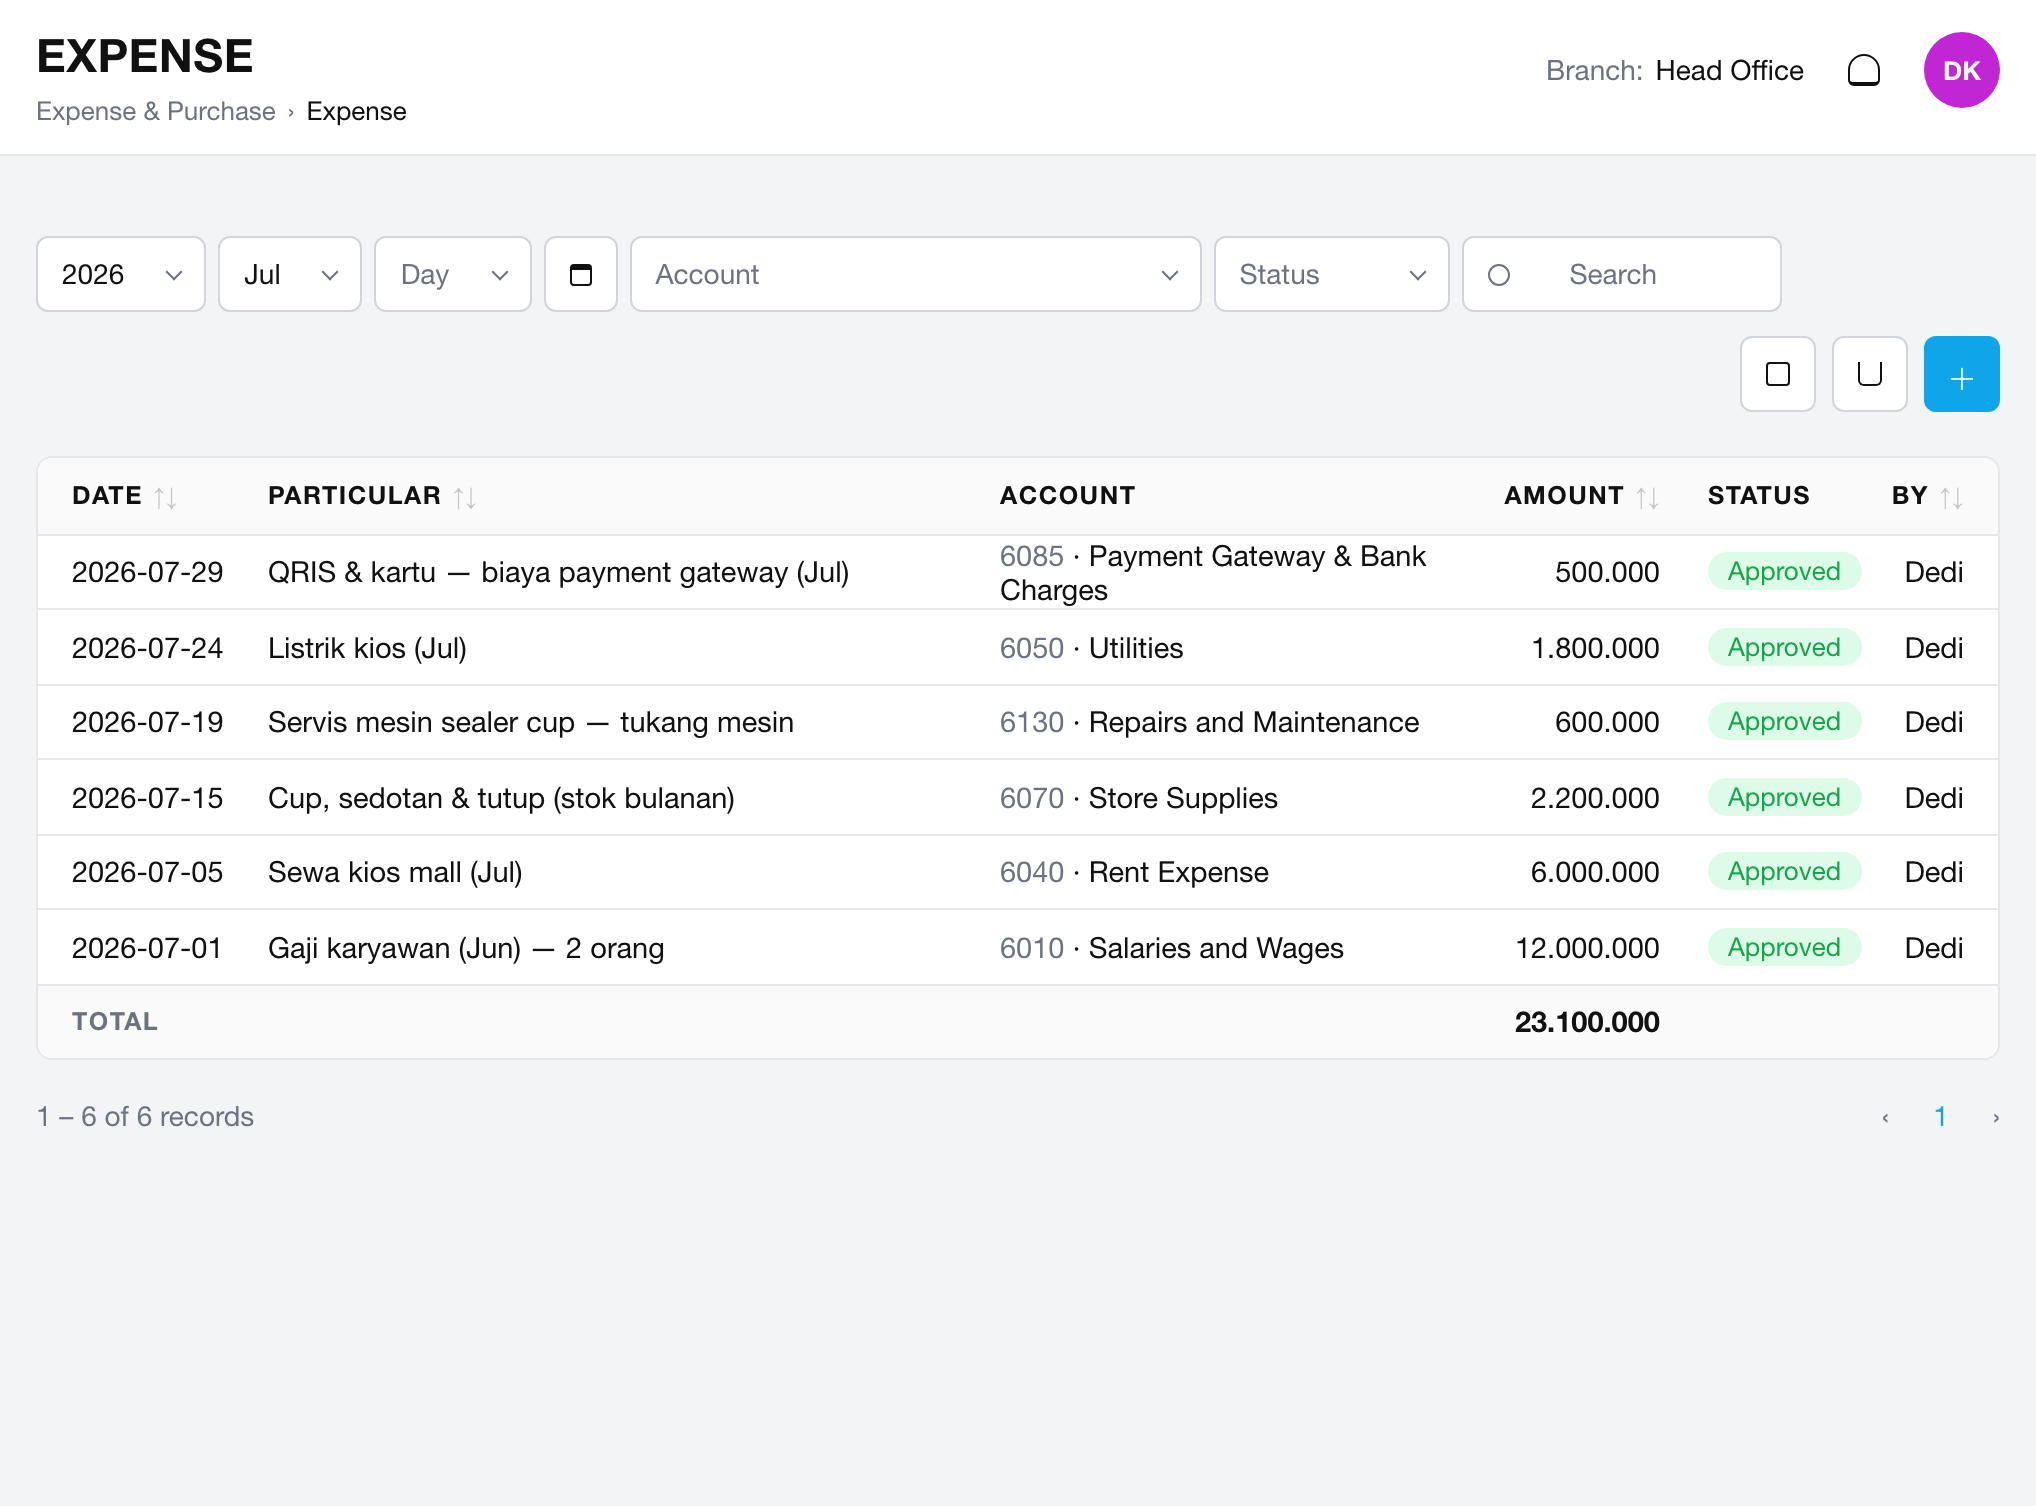Click the date 2026-07-01
The image size is (2036, 1506).
click(x=147, y=948)
